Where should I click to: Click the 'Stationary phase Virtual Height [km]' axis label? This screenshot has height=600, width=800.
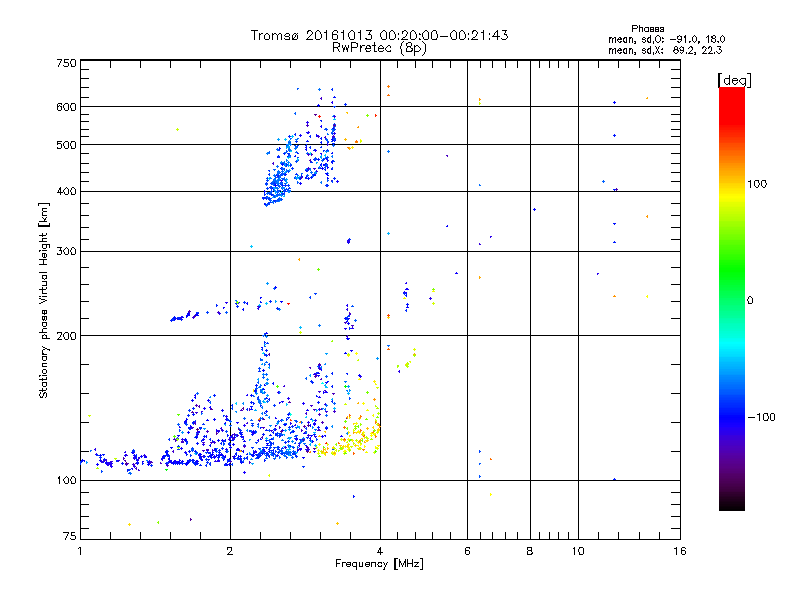tap(44, 301)
